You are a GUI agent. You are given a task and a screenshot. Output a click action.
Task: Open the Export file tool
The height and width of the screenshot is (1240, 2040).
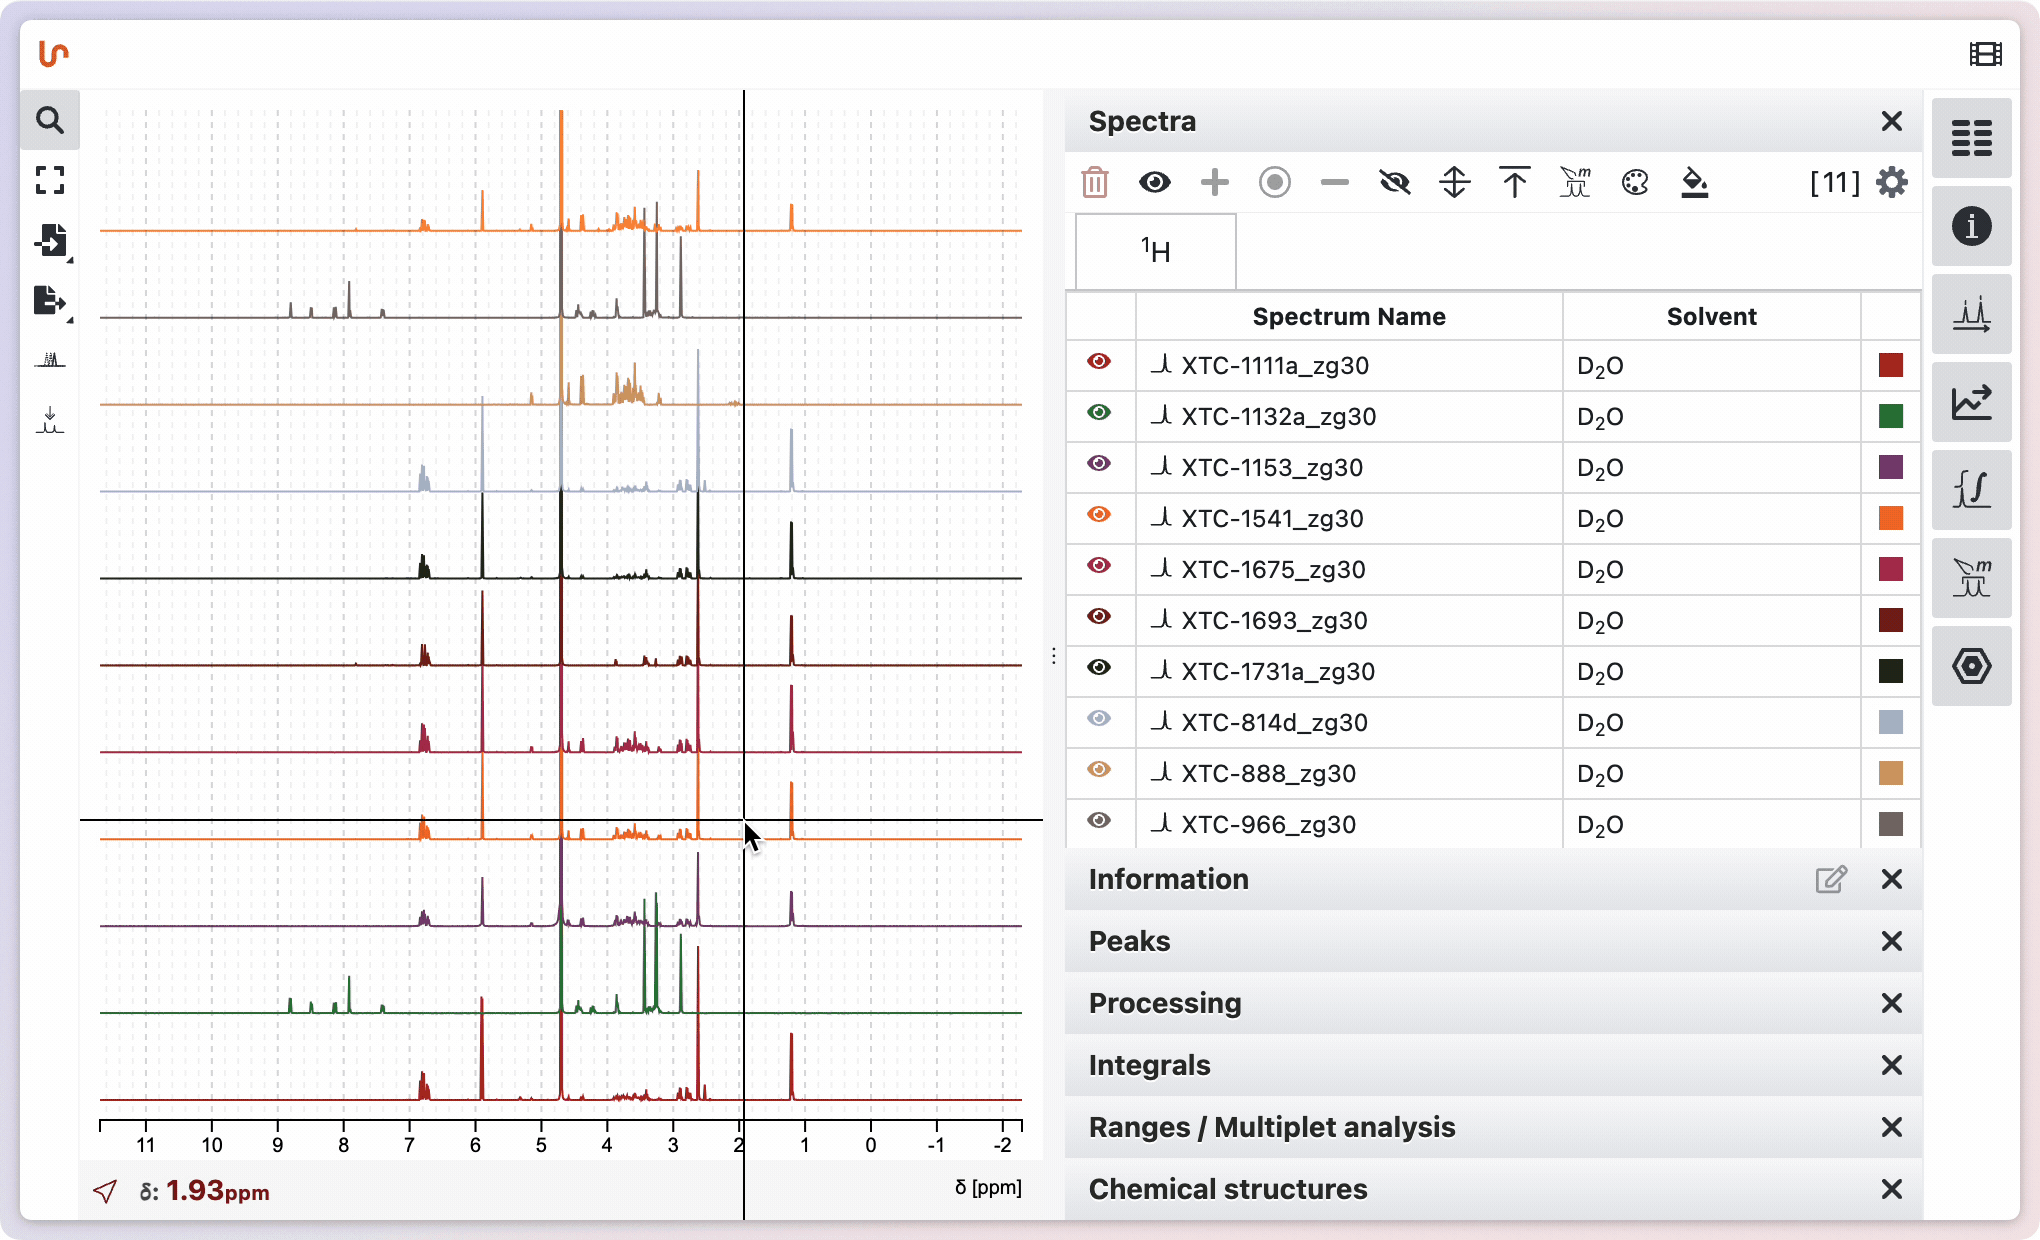coord(49,301)
